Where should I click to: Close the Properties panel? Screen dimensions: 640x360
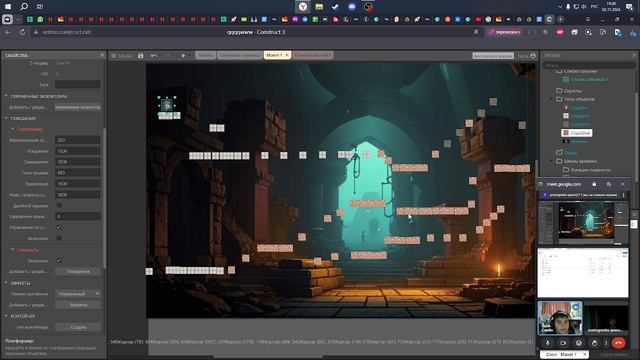(x=102, y=55)
